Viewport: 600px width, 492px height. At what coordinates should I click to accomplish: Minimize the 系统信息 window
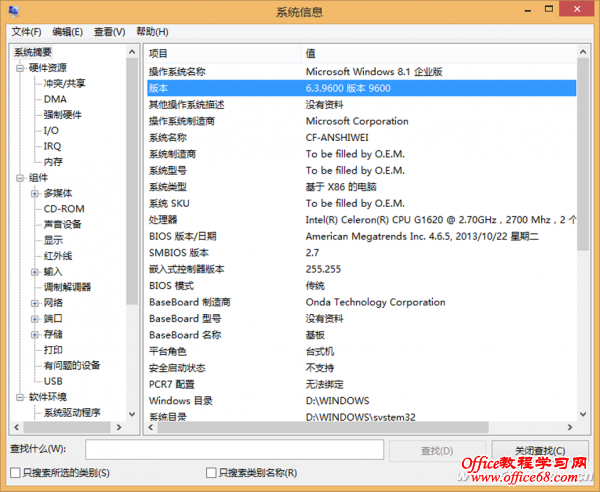tap(528, 10)
